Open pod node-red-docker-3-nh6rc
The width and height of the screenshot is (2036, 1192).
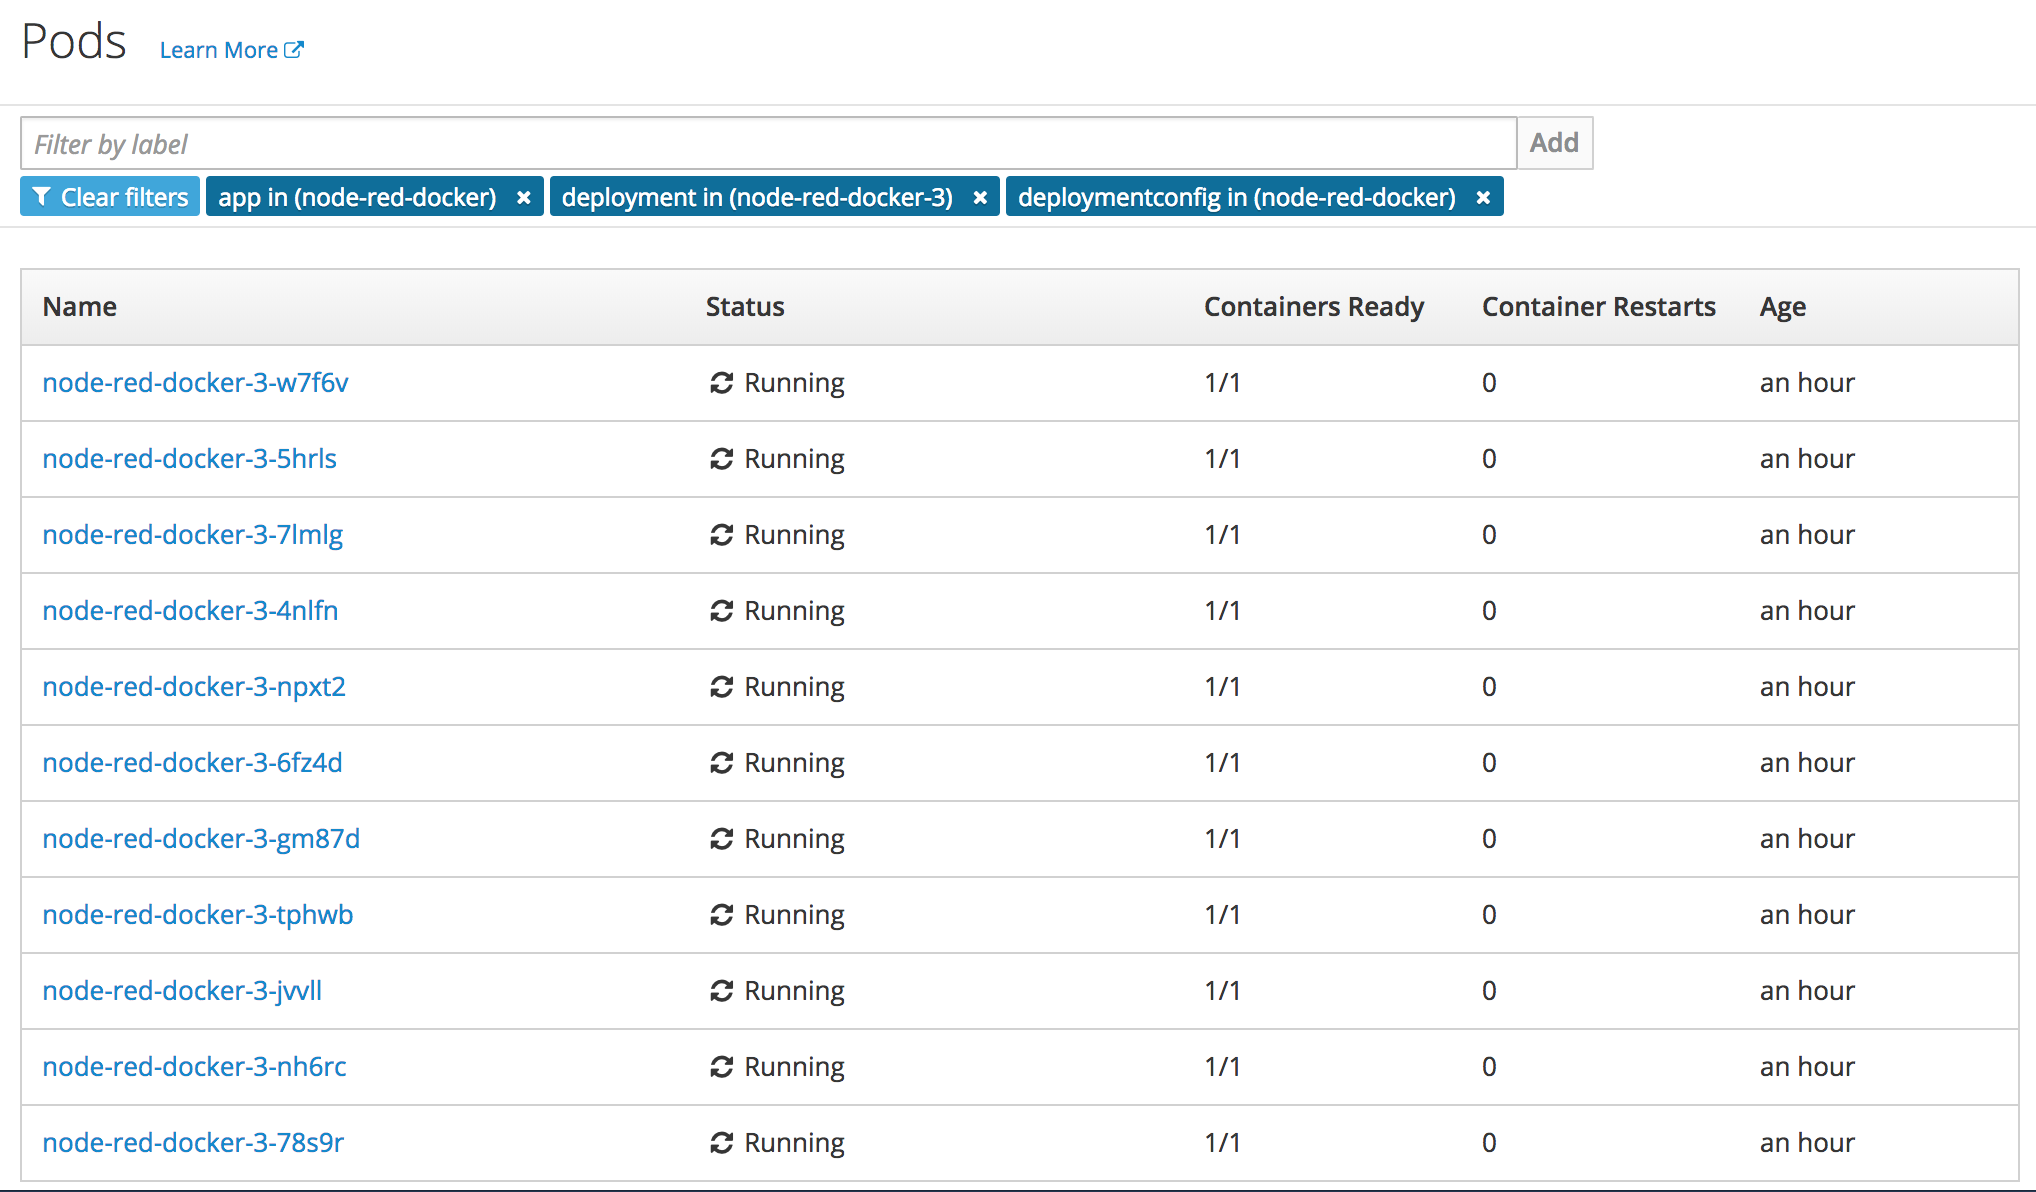click(194, 1067)
